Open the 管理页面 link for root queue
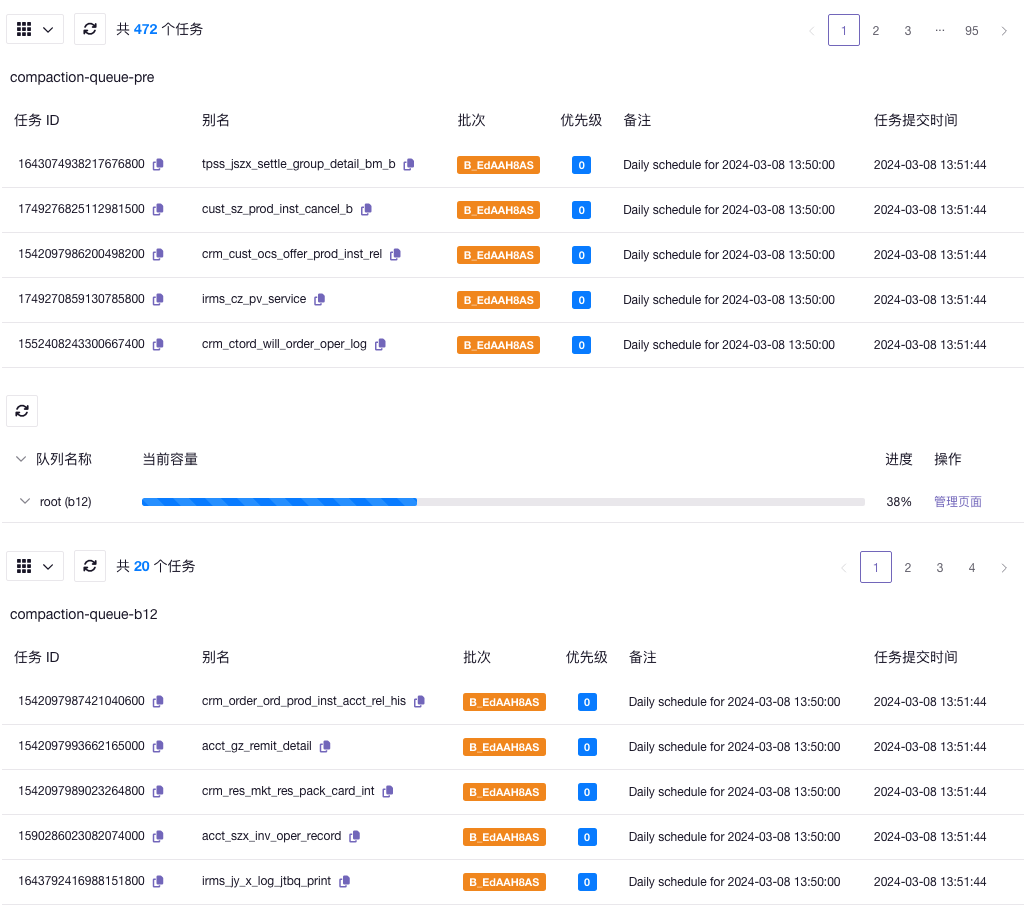 pos(957,501)
